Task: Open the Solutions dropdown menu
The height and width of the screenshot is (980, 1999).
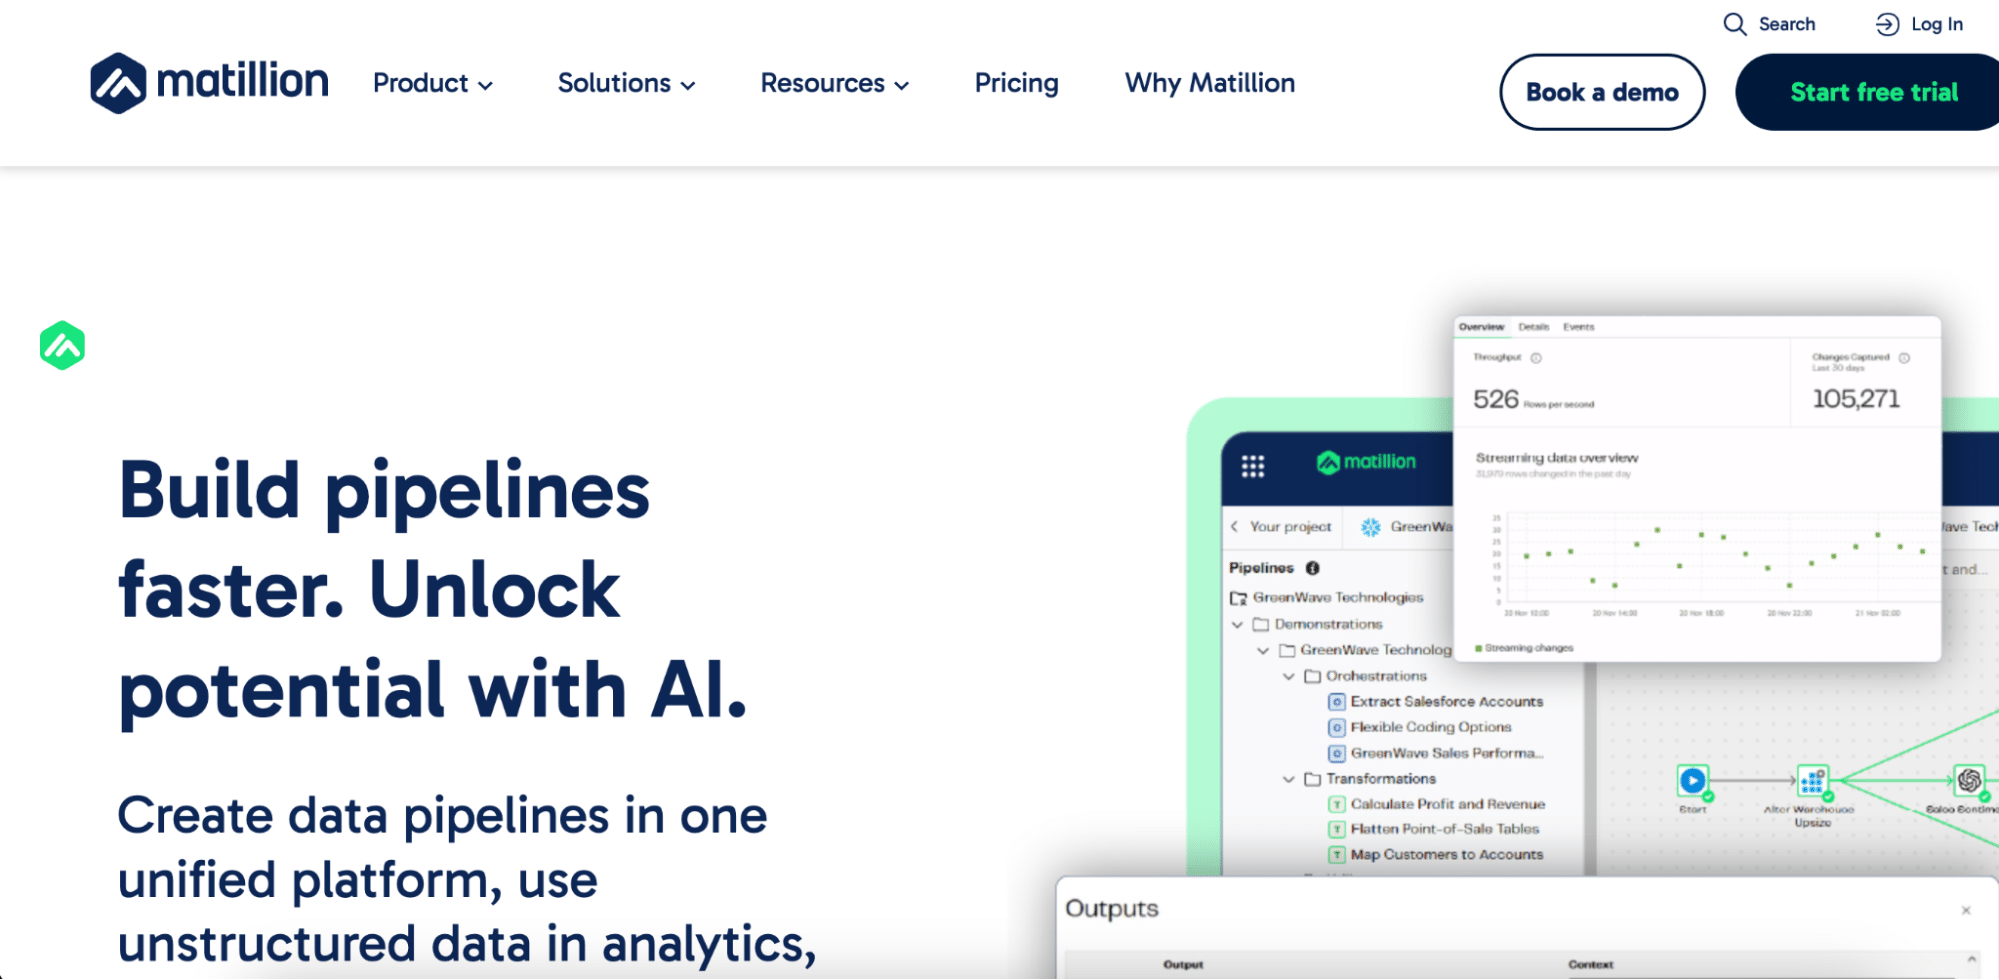Action: click(x=626, y=83)
